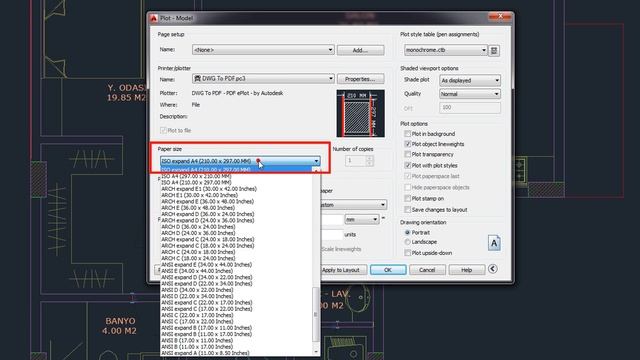Open the Quality dropdown
The image size is (640, 360).
pyautogui.click(x=470, y=94)
